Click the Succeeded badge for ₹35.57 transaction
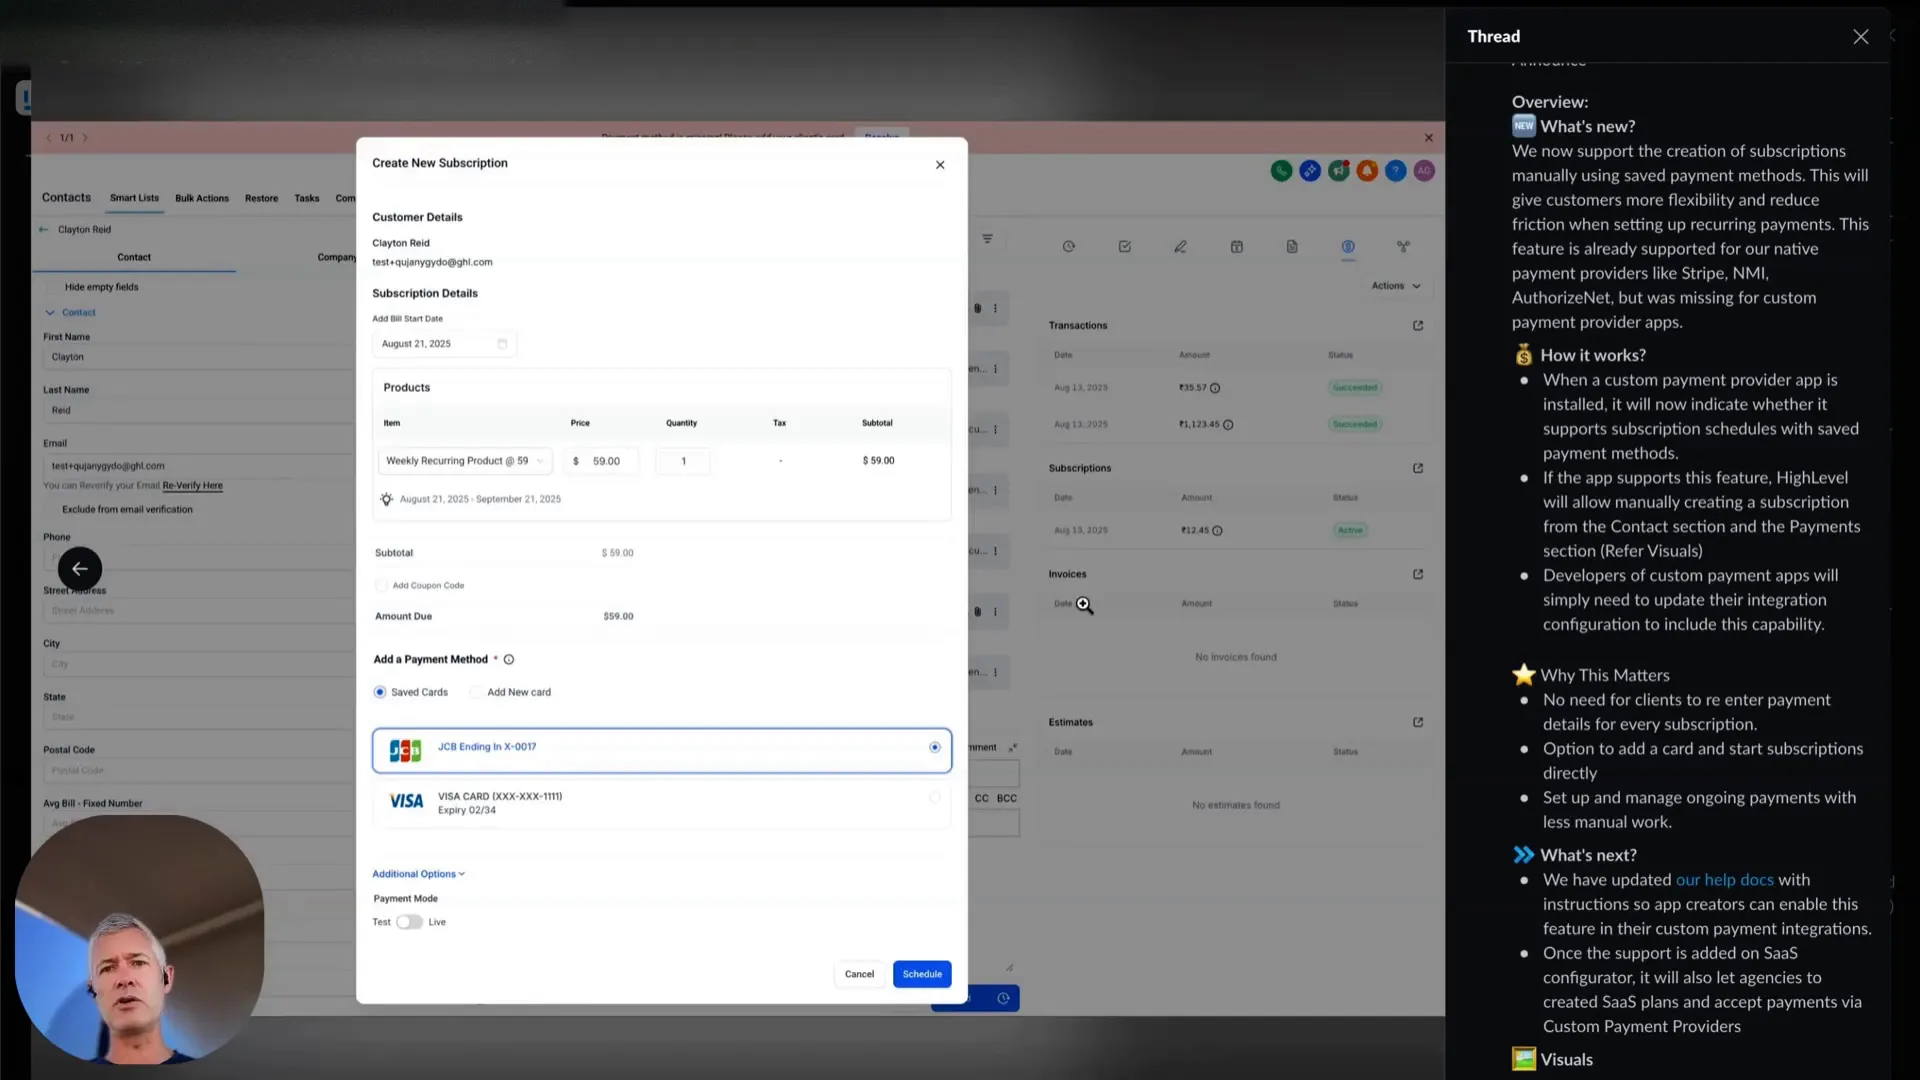Screen dimensions: 1920x1080 pyautogui.click(x=1355, y=388)
